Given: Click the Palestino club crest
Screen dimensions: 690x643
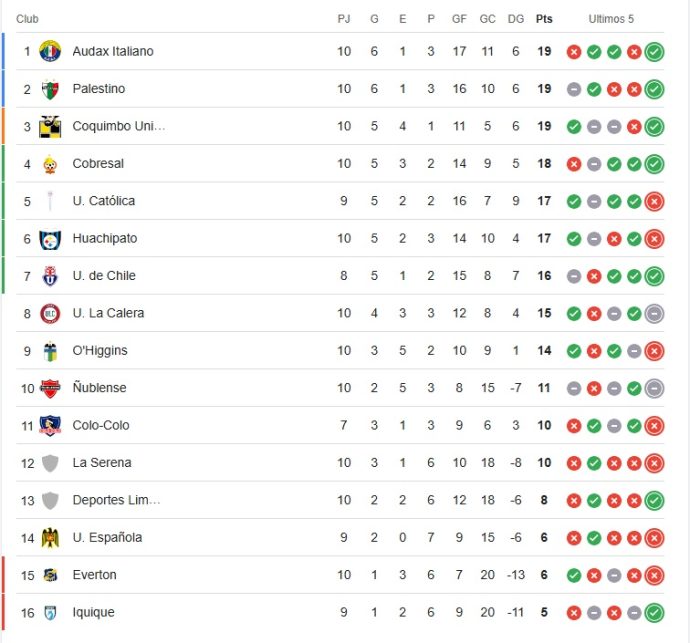Looking at the screenshot, I should 50,89.
